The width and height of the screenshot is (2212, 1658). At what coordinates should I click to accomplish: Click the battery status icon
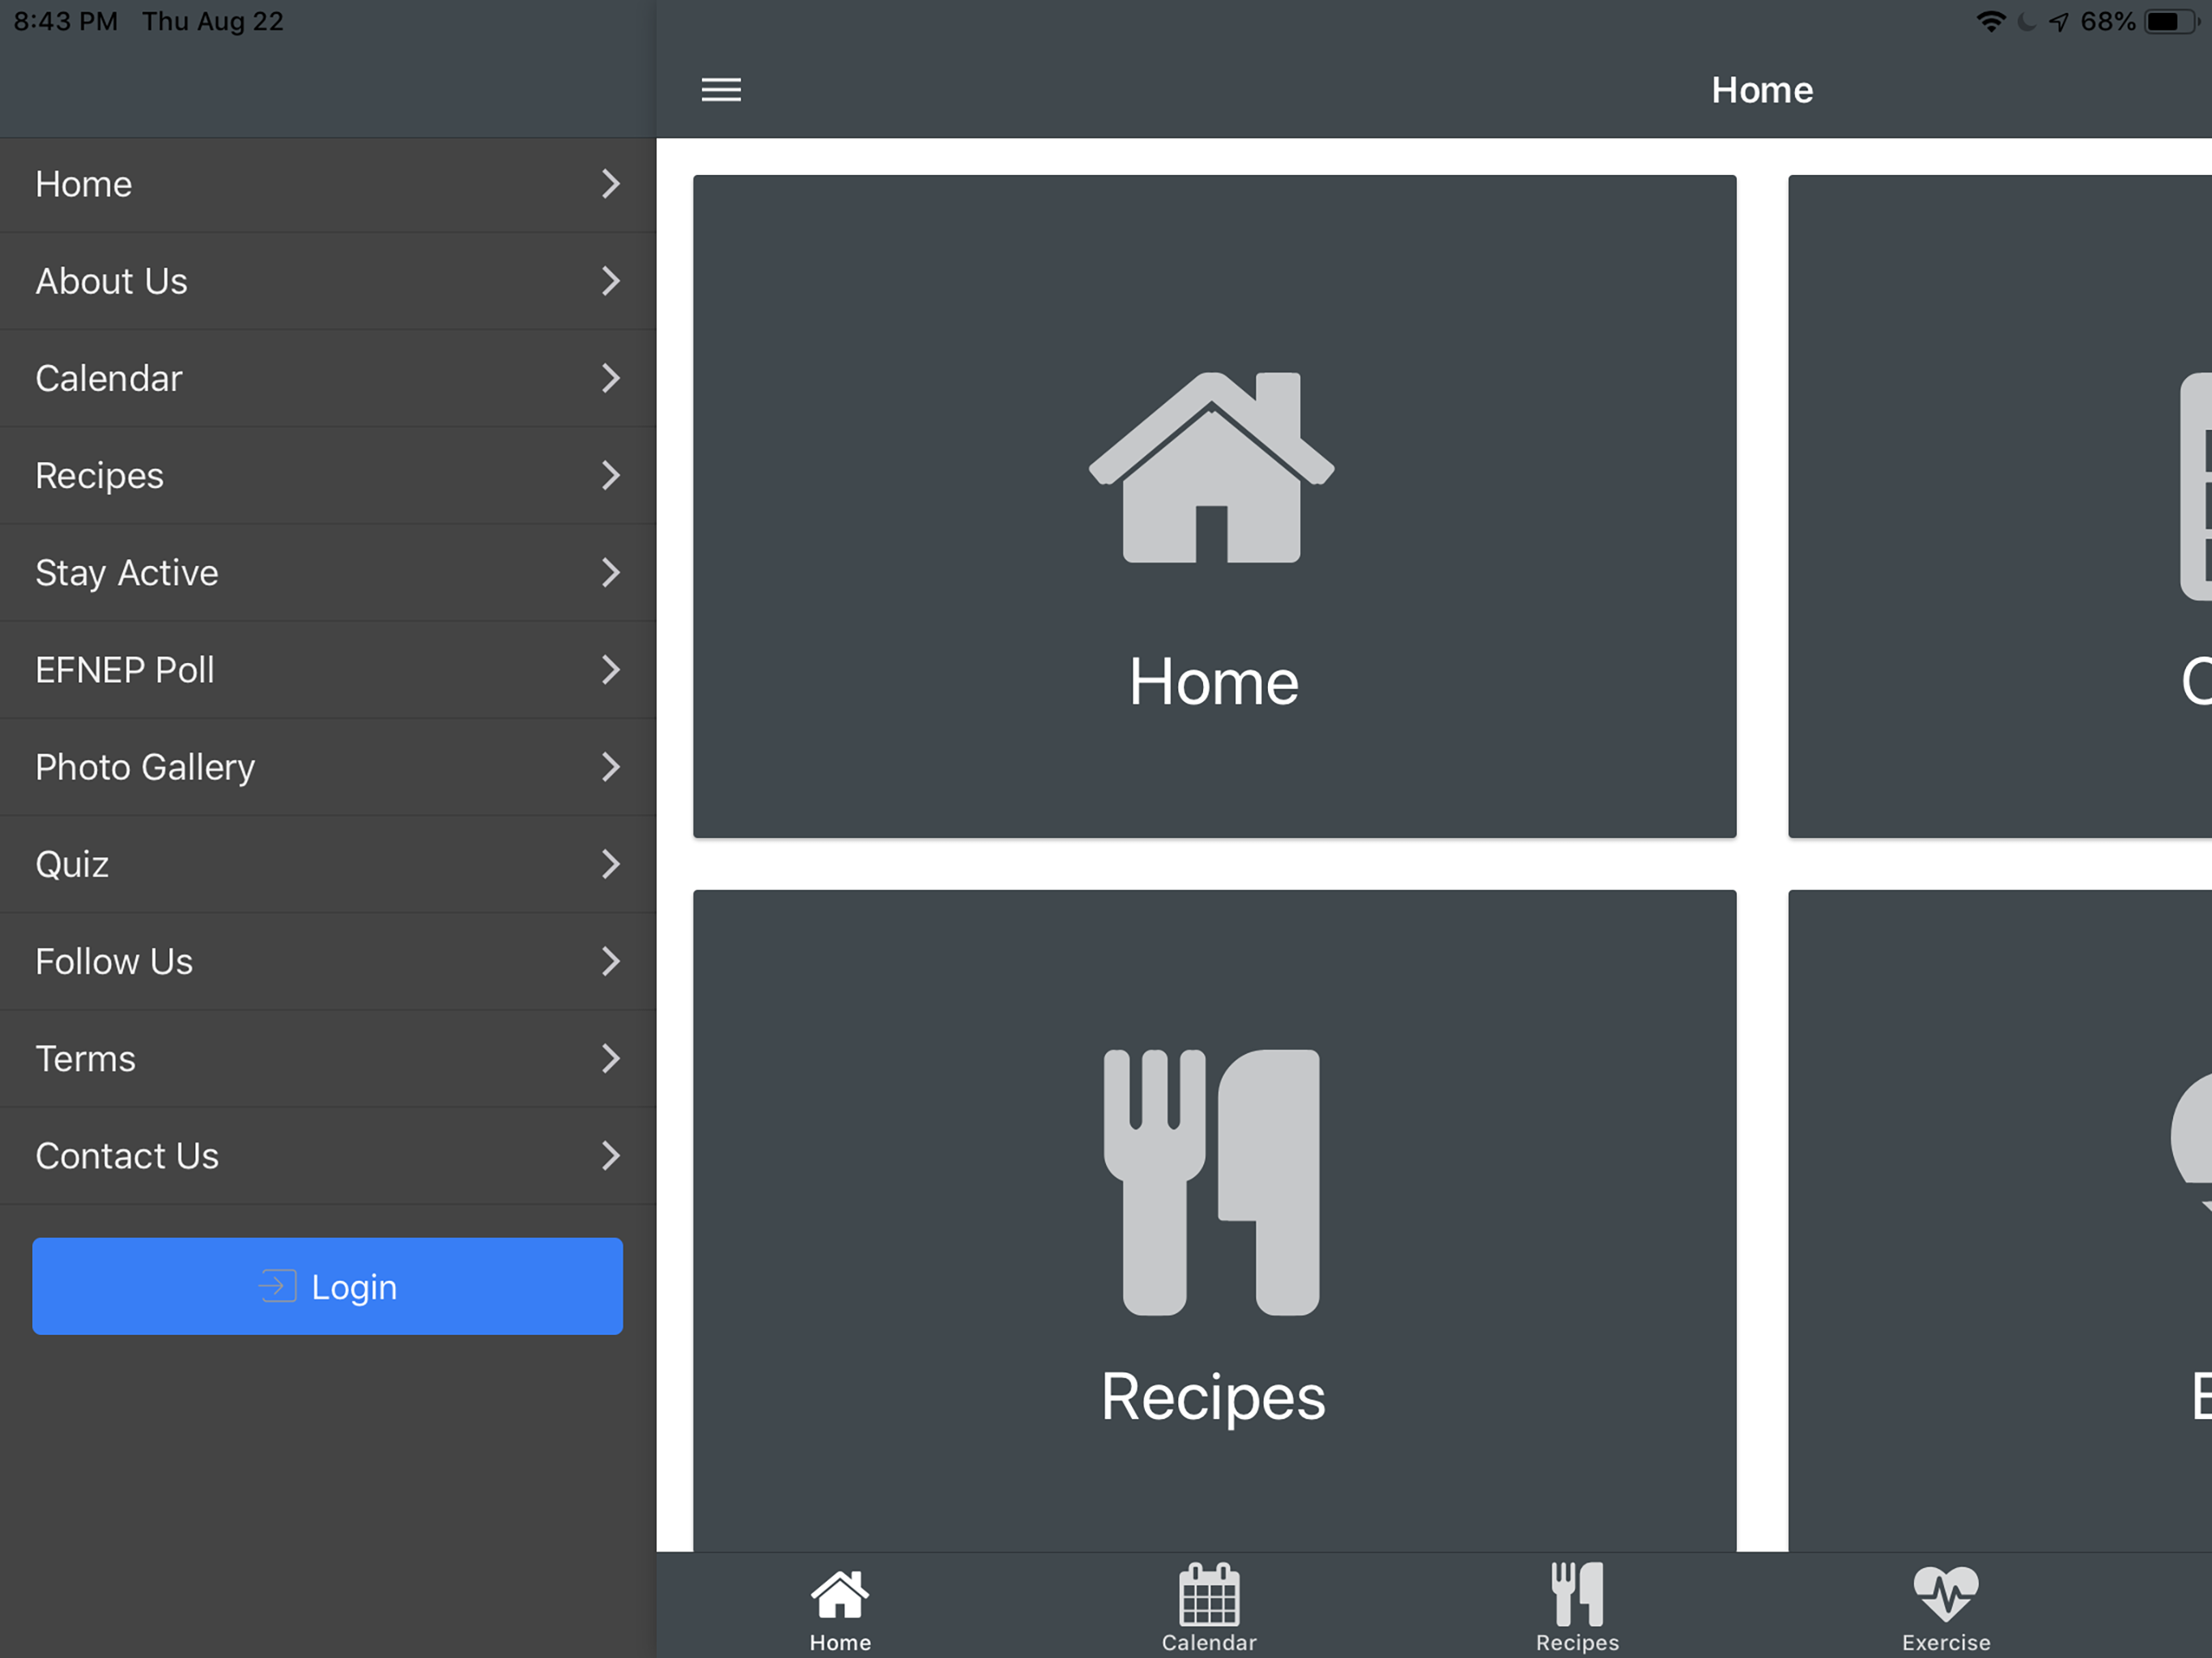pyautogui.click(x=2168, y=22)
